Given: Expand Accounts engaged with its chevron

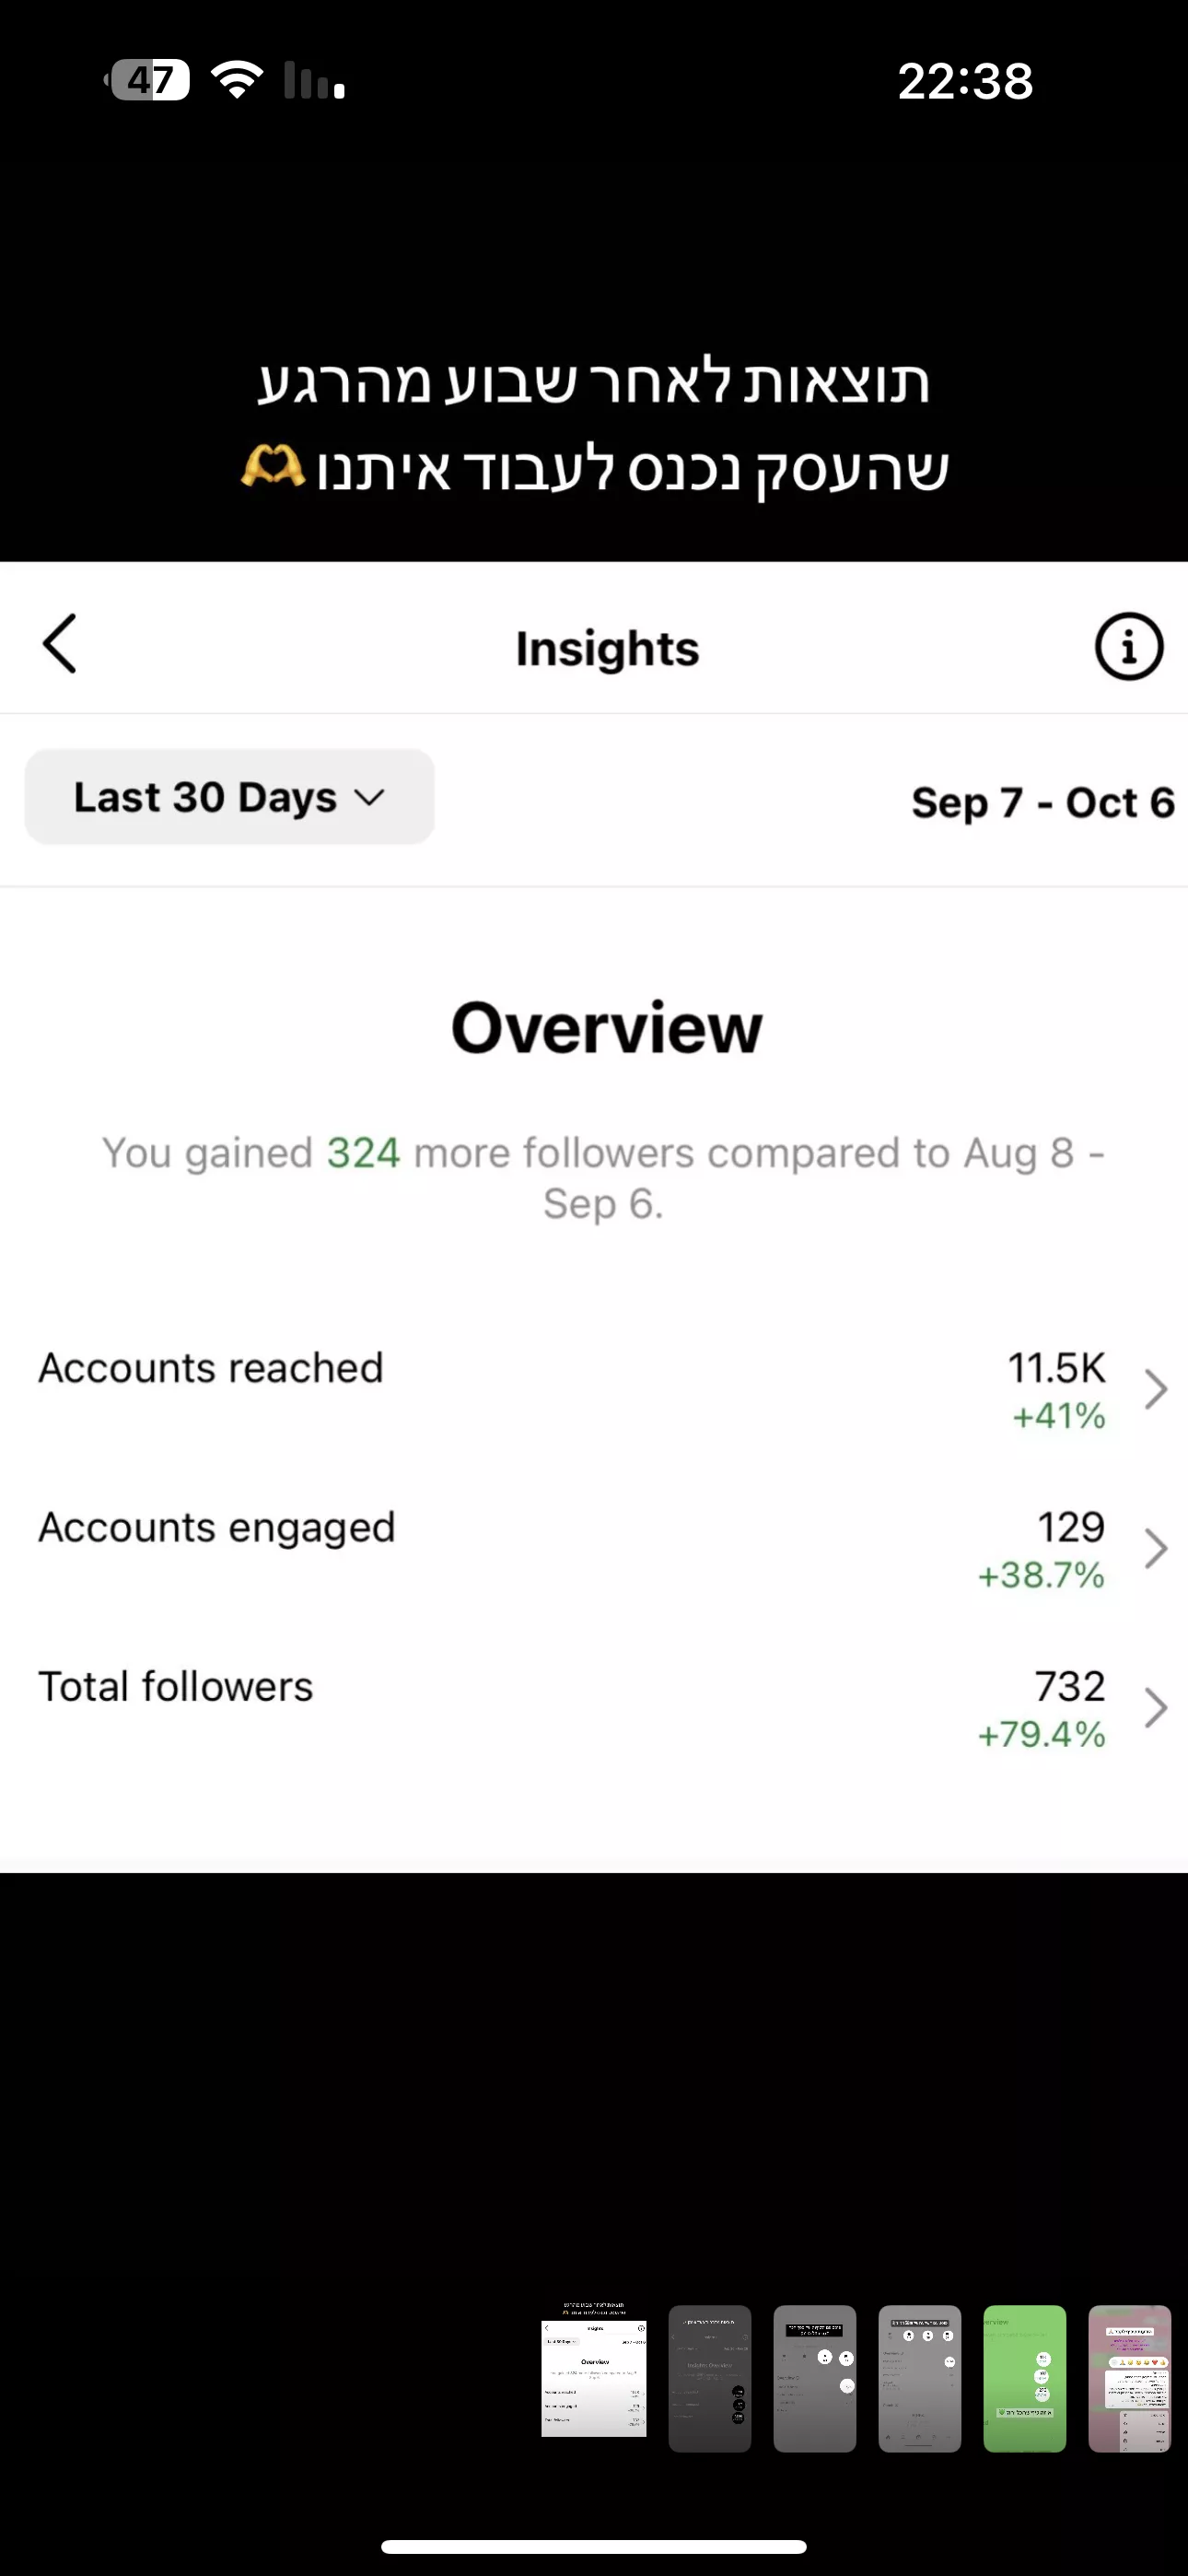Looking at the screenshot, I should [1156, 1548].
